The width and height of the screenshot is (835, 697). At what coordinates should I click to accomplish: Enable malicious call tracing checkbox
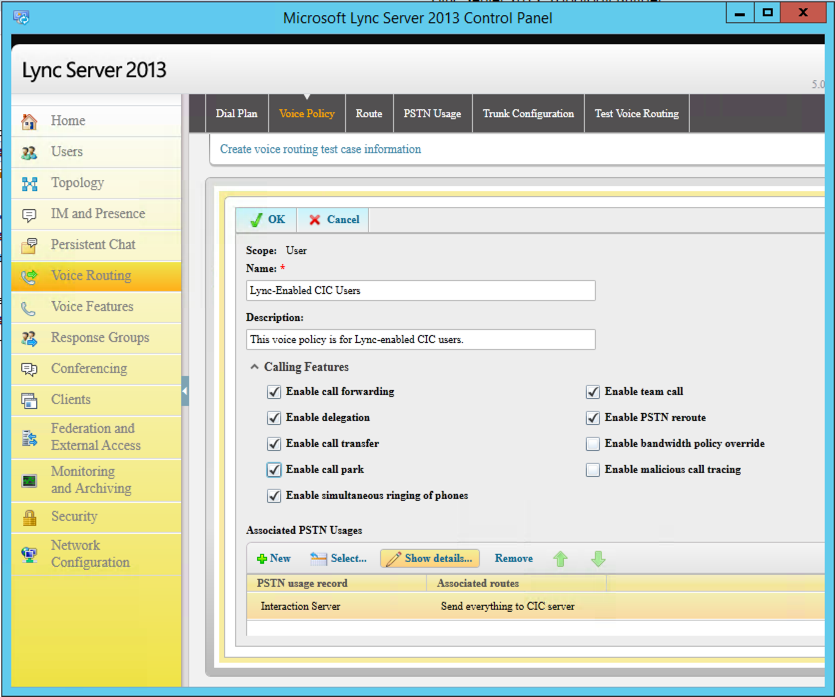click(593, 470)
